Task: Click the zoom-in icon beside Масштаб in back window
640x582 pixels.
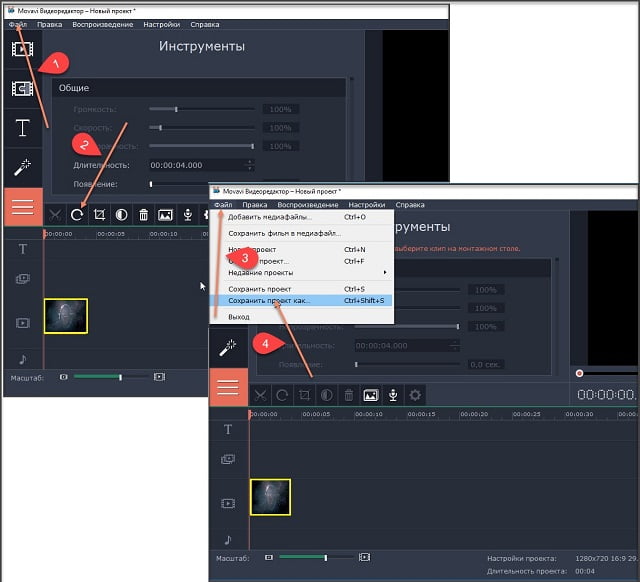Action: tap(159, 377)
